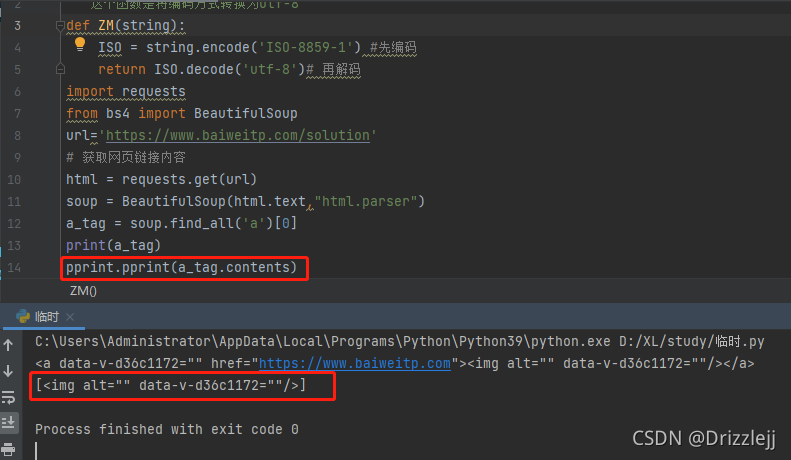The image size is (791, 460).
Task: Click the down arrow in run console toolbar
Action: [9, 371]
